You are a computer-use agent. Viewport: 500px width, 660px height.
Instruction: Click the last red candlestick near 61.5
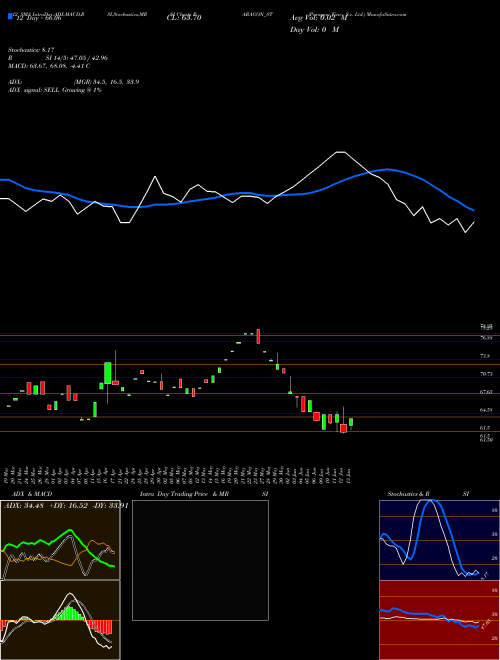tap(343, 428)
